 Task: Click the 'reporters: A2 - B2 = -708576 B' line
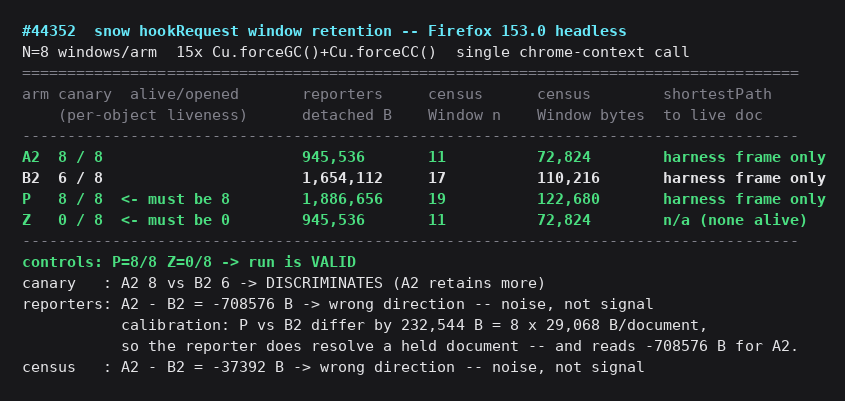pyautogui.click(x=338, y=305)
